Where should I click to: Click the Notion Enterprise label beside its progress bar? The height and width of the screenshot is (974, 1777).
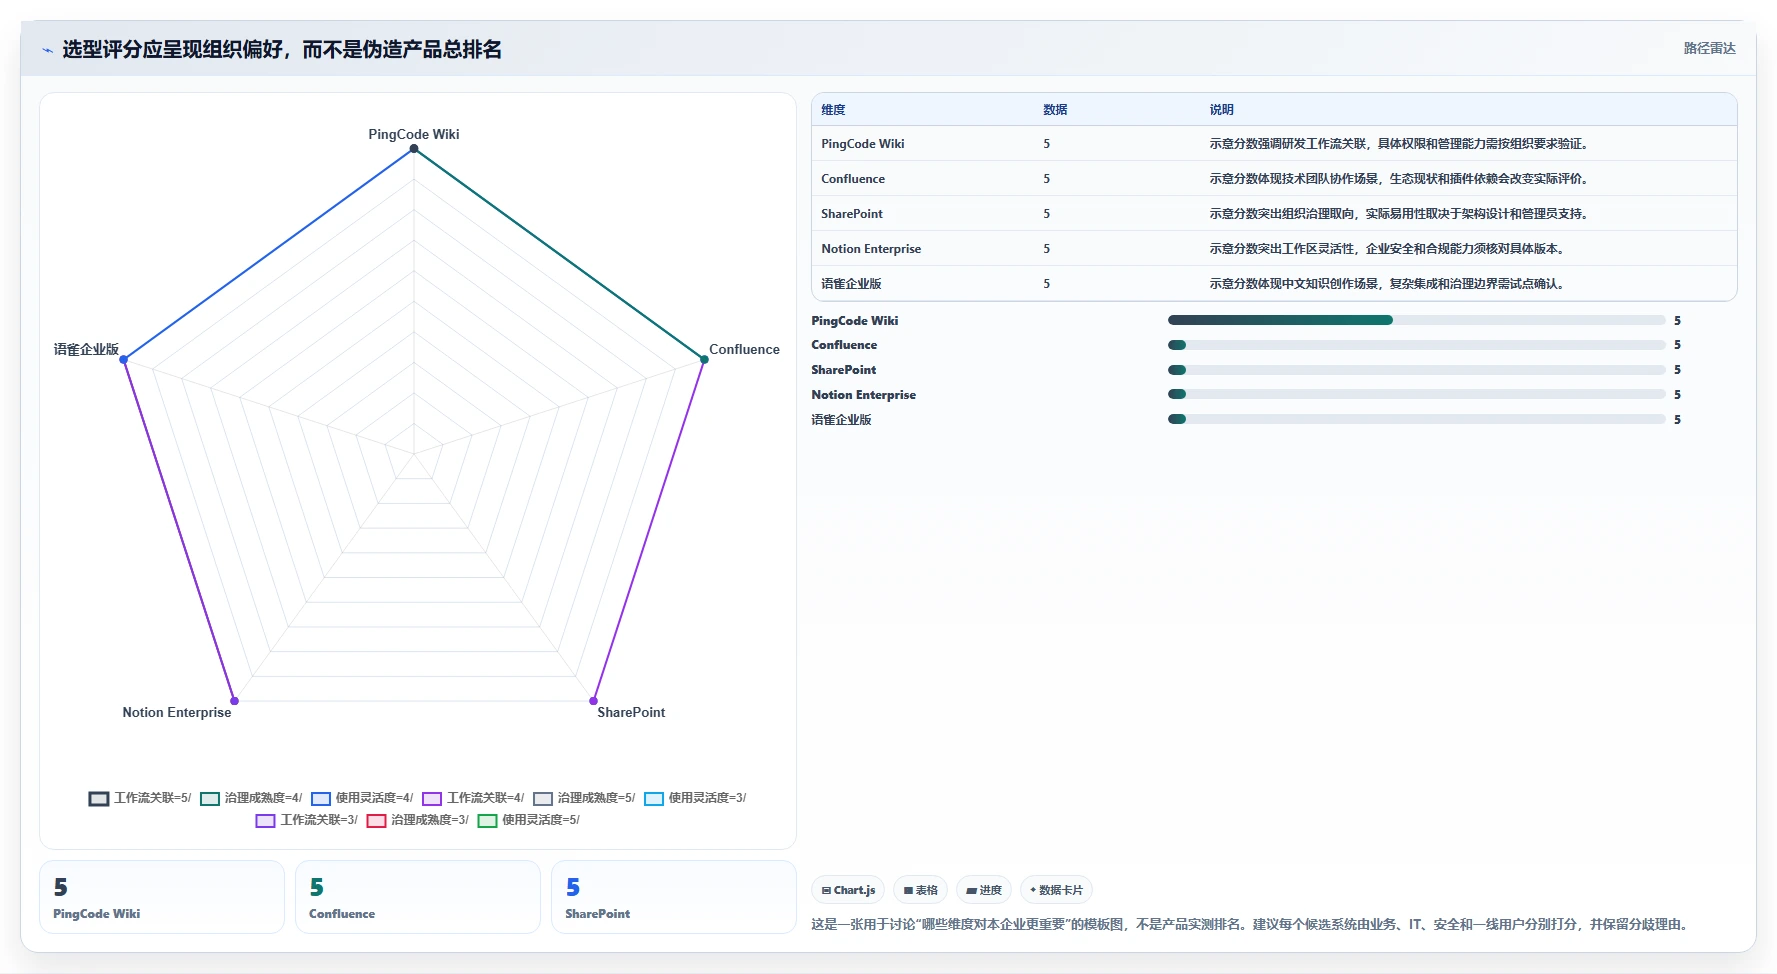864,395
